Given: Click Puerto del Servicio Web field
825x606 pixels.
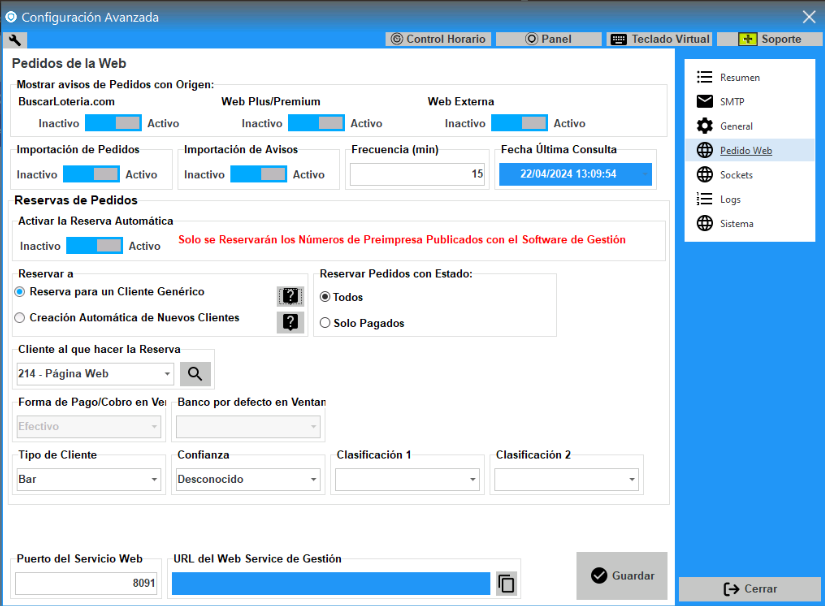Looking at the screenshot, I should tap(87, 583).
